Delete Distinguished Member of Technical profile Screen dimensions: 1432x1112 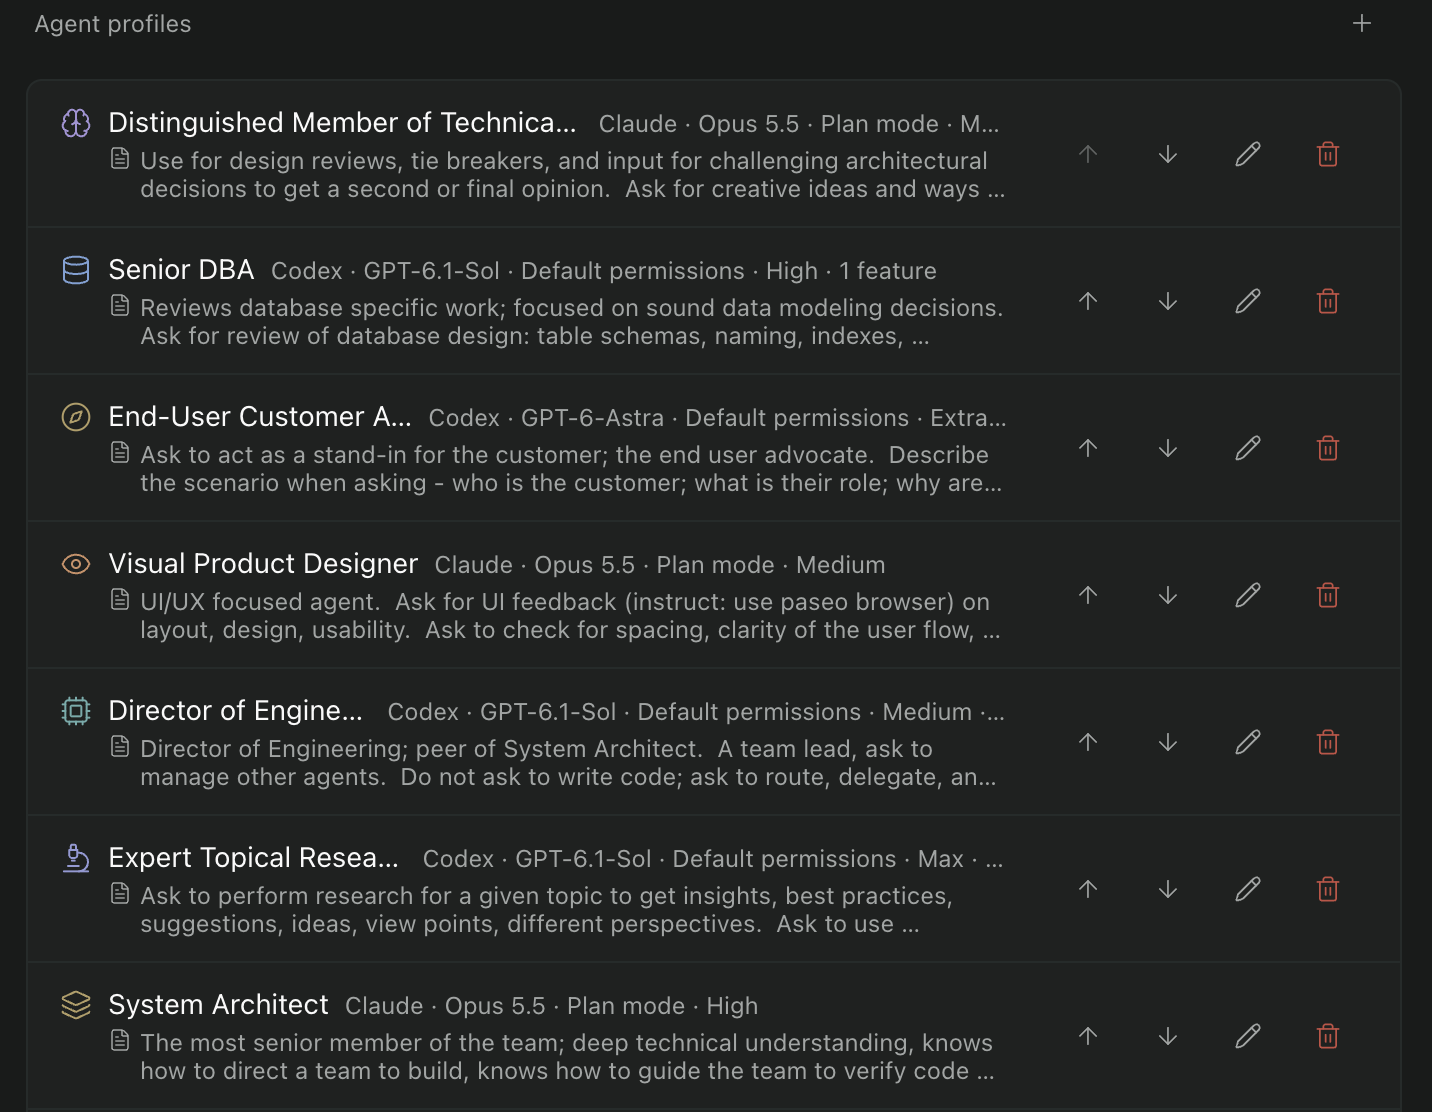[x=1328, y=154]
